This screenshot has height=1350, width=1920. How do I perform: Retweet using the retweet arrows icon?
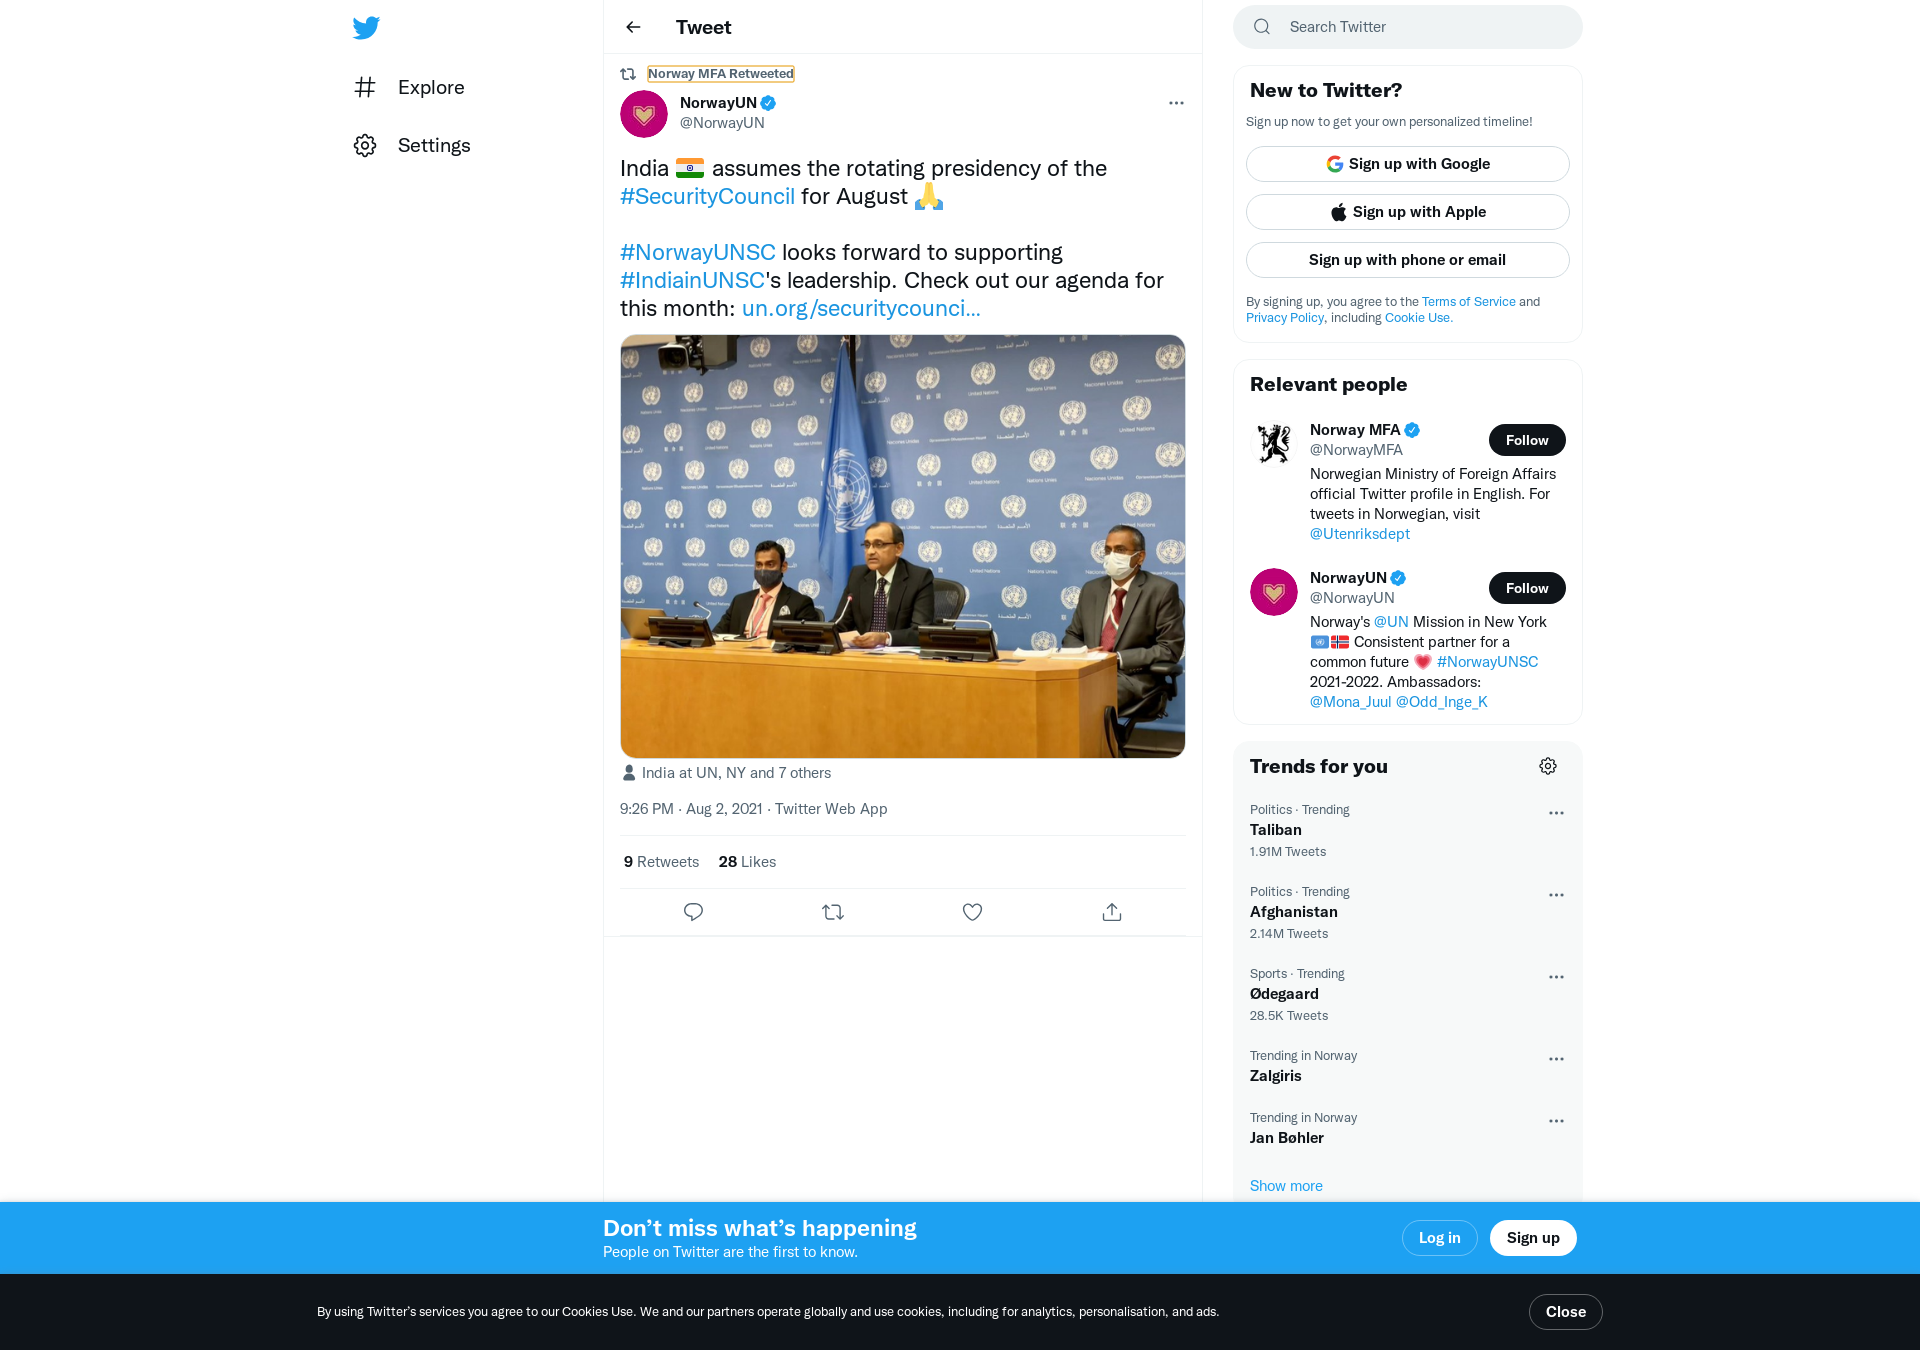(833, 912)
